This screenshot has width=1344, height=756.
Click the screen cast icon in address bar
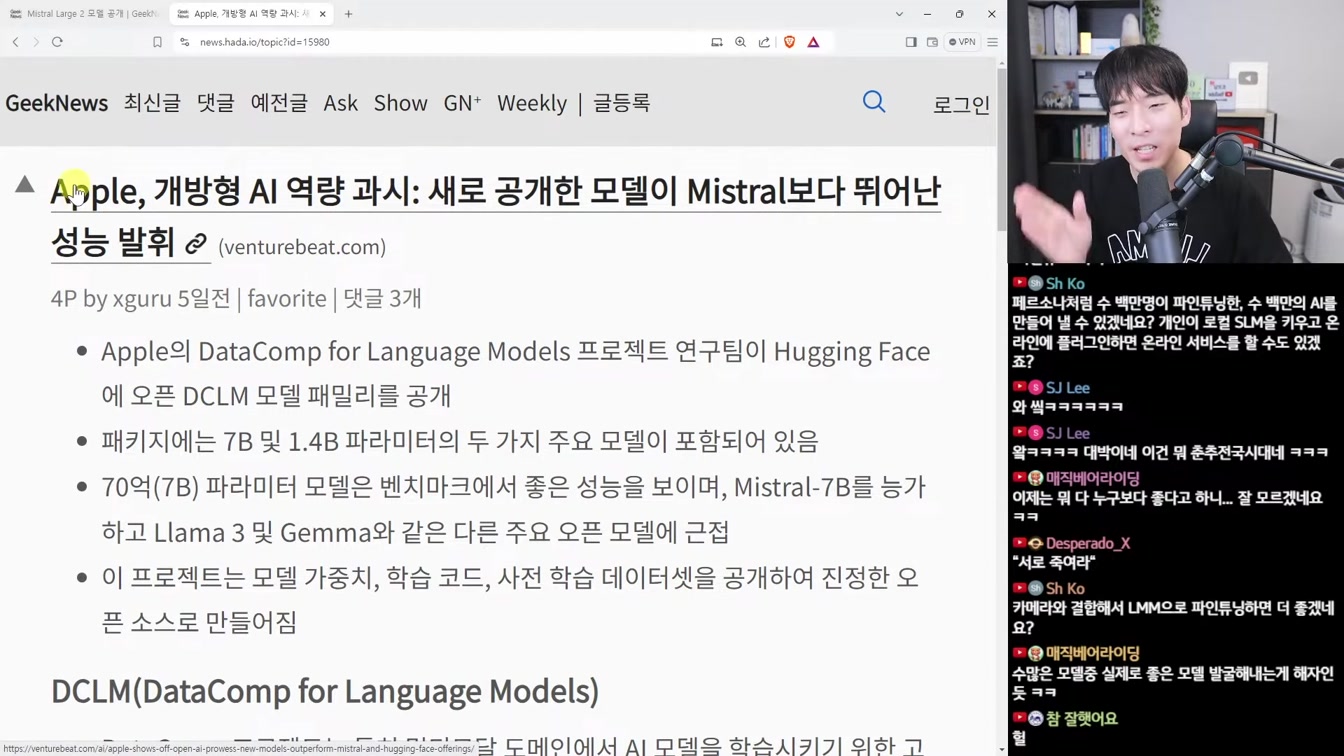717,42
